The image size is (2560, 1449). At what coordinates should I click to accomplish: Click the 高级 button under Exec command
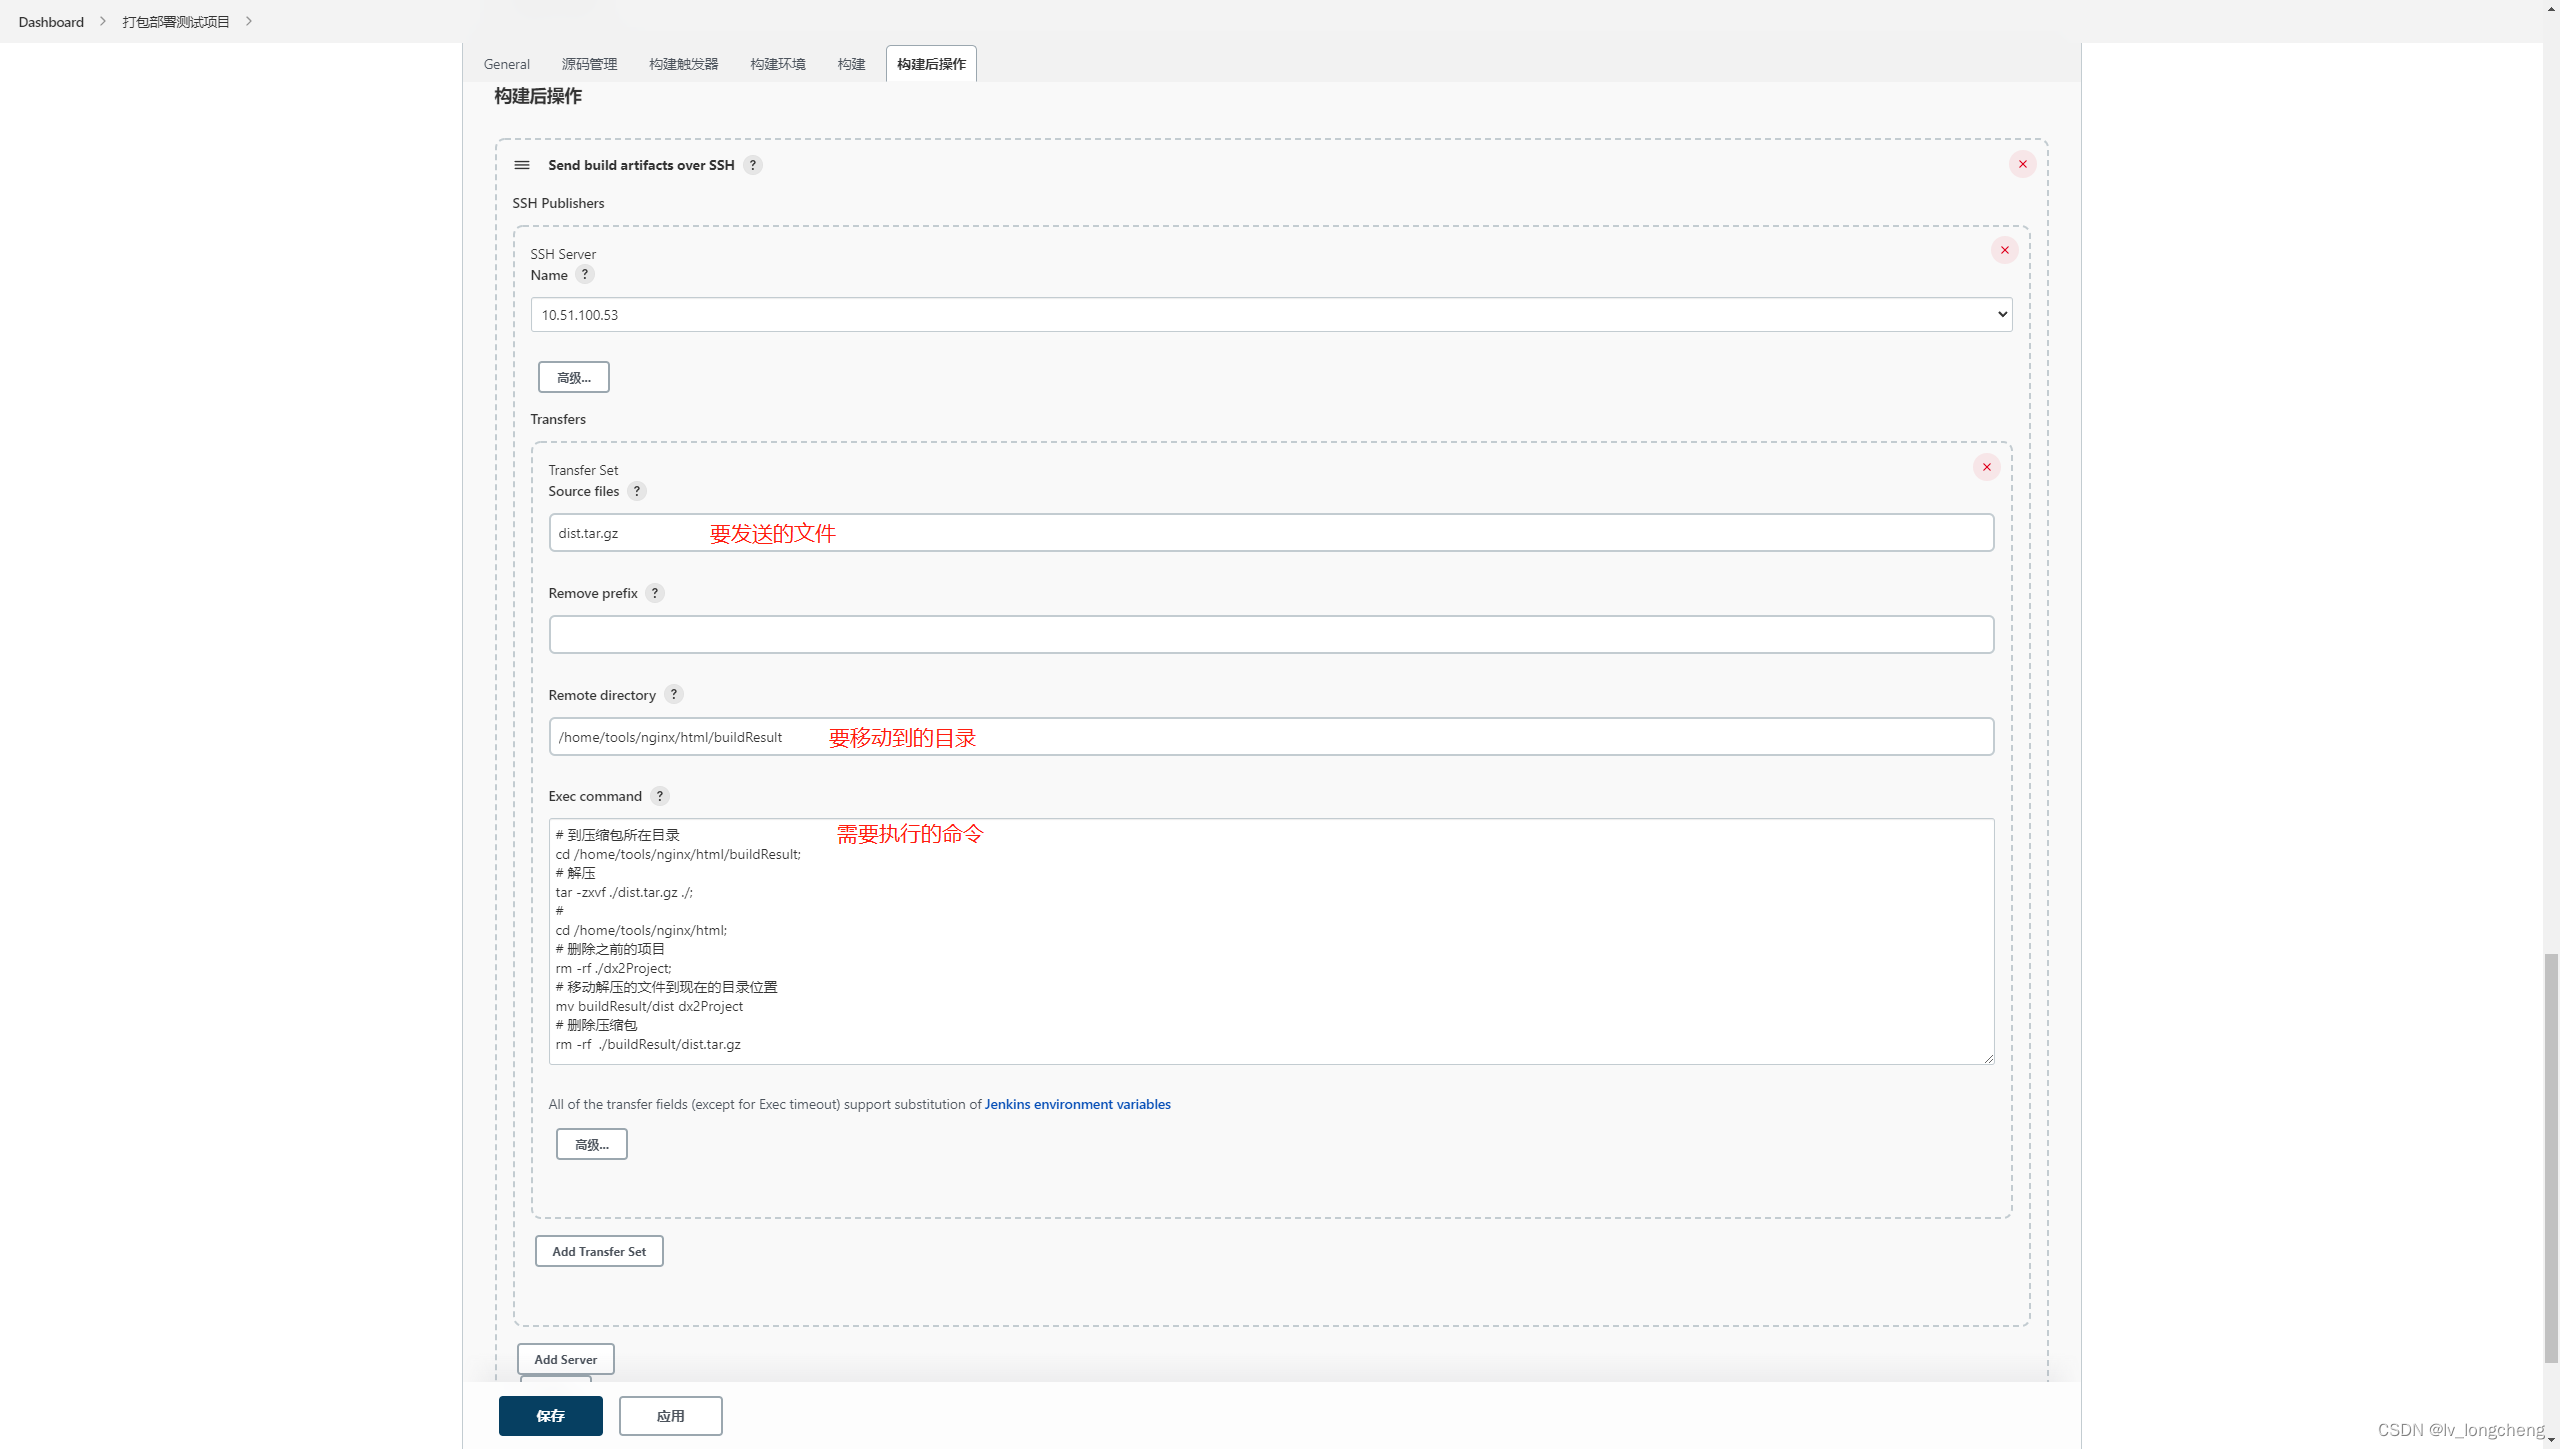[592, 1144]
